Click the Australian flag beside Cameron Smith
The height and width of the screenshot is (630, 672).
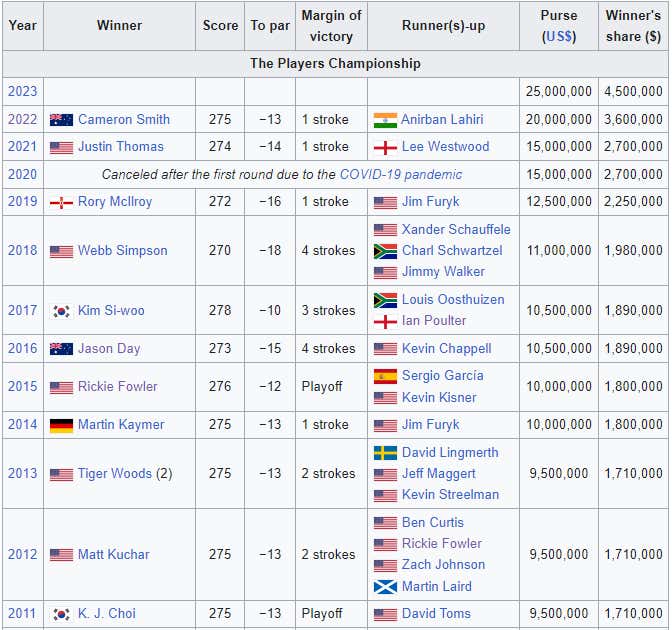[61, 120]
